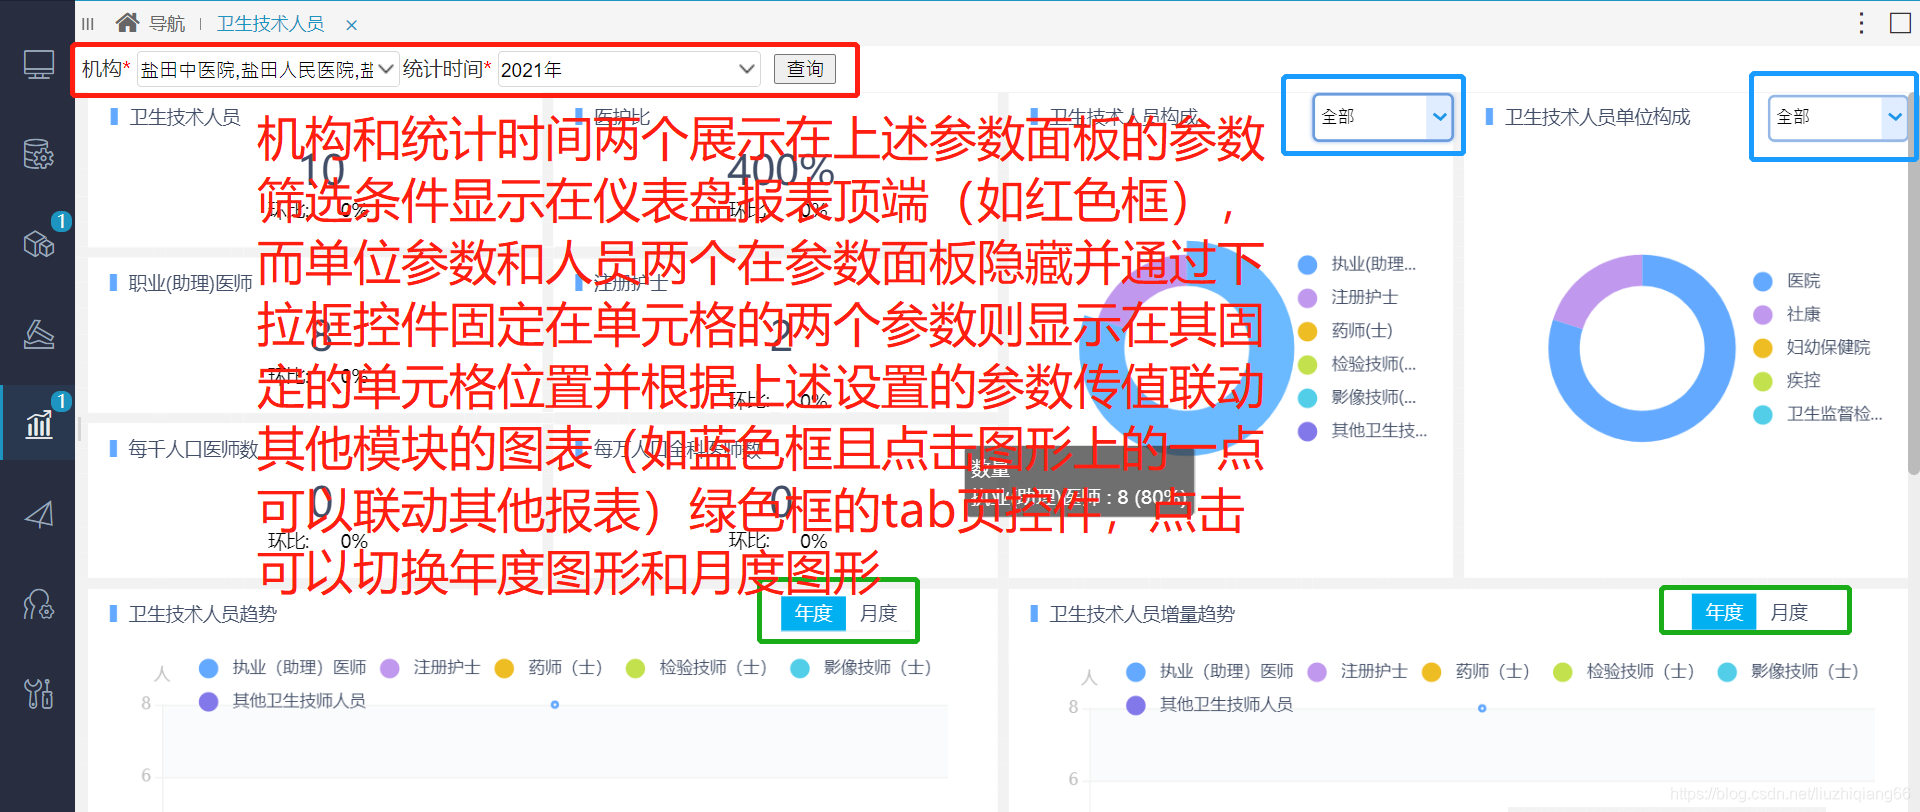Close the 卫生技术人员 tab
Screen dimensions: 1920x812
tap(352, 25)
